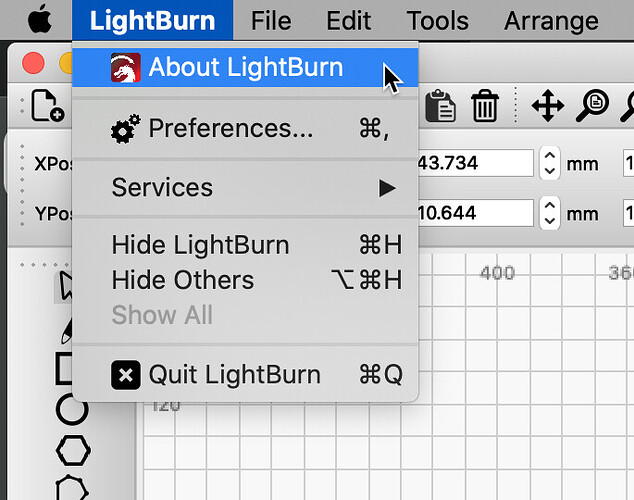
Task: Click the YPos value stepper arrows
Action: (550, 212)
